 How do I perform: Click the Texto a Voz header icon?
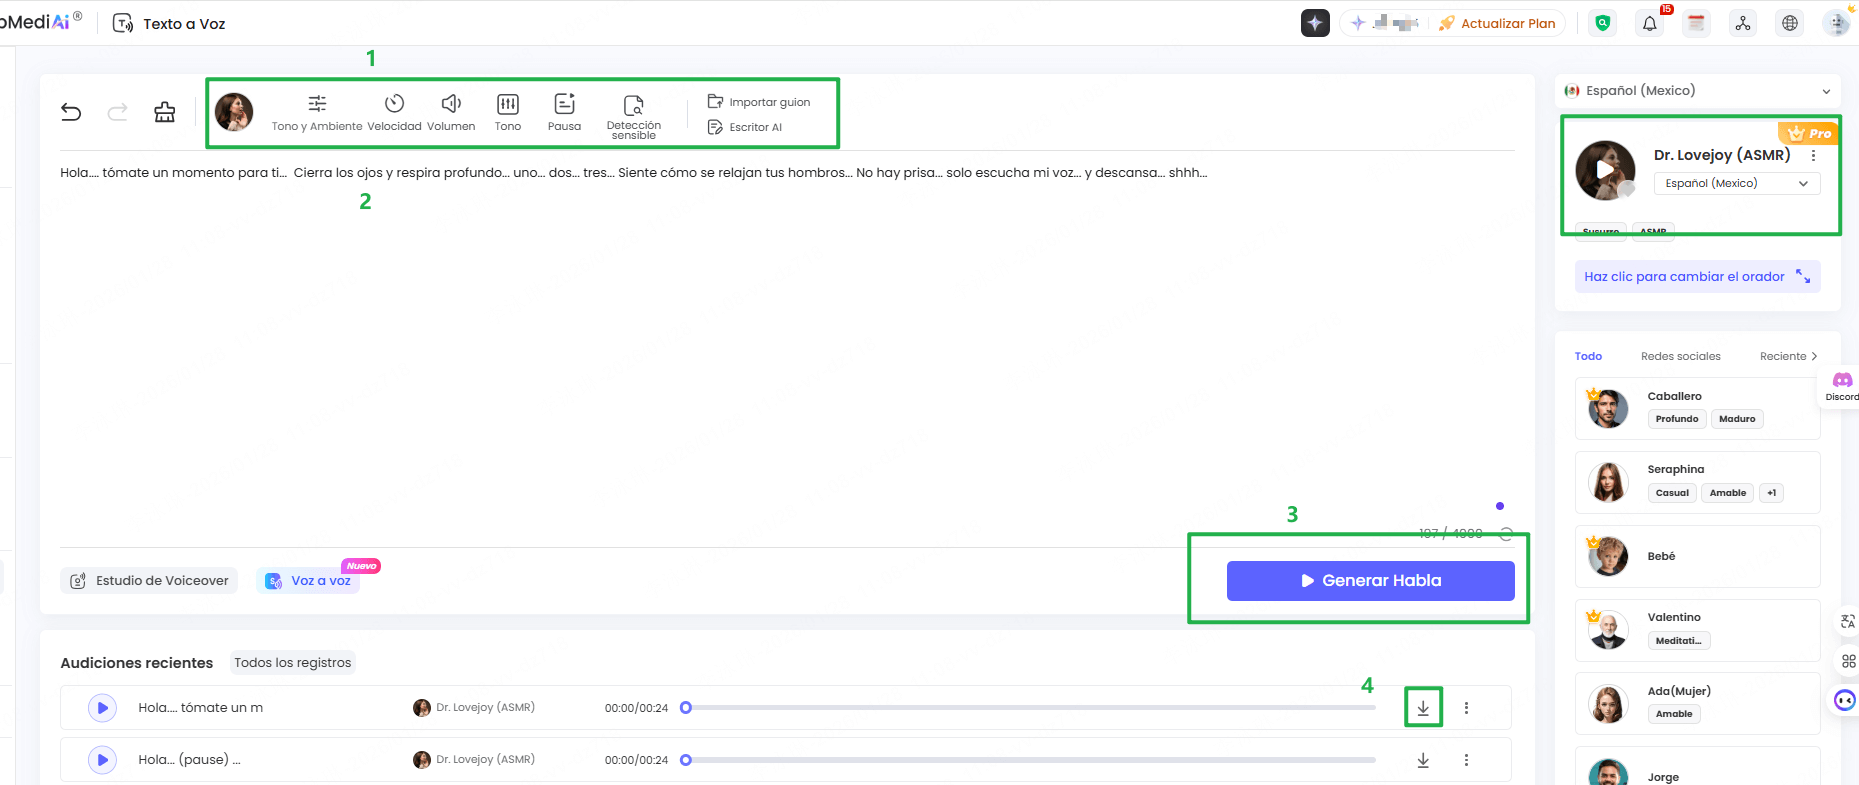tap(123, 23)
